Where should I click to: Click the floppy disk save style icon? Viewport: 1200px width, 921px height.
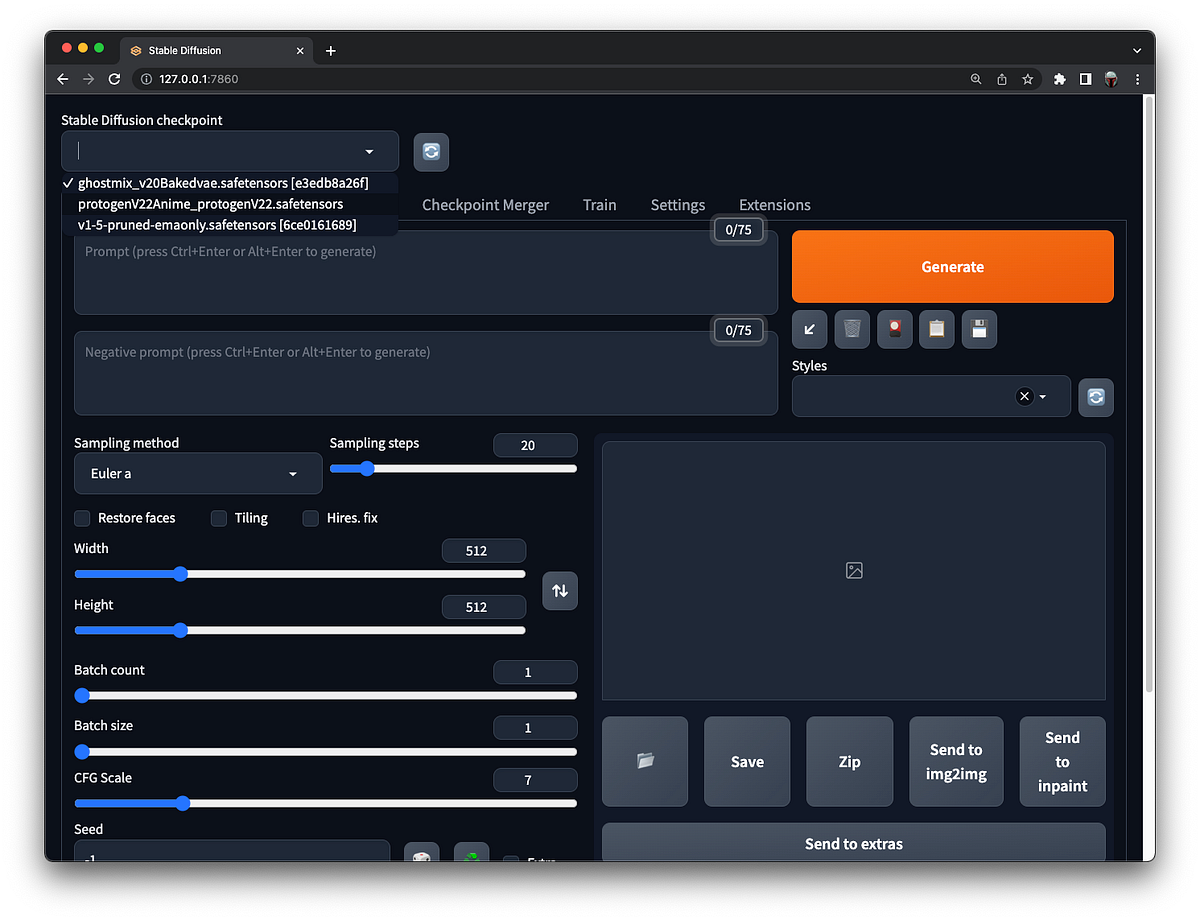(979, 329)
